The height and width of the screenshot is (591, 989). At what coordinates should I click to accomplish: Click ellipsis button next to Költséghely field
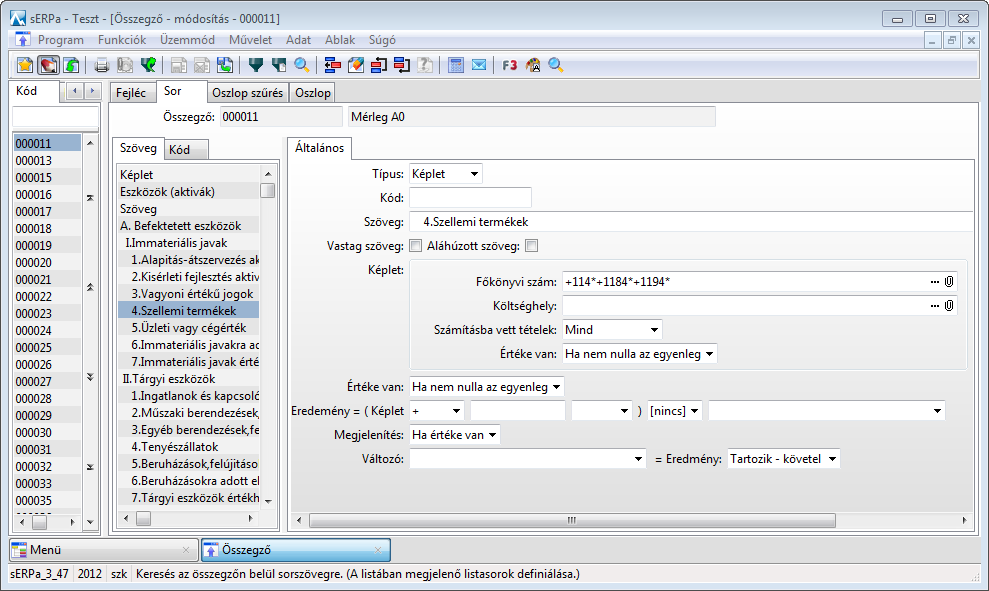[x=934, y=305]
